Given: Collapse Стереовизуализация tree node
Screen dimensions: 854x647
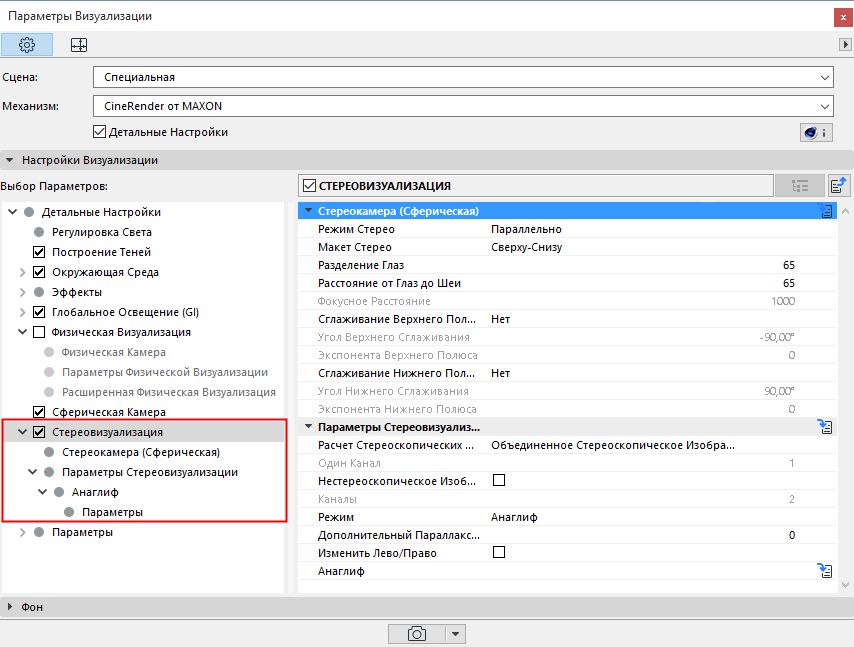Looking at the screenshot, I should (22, 432).
